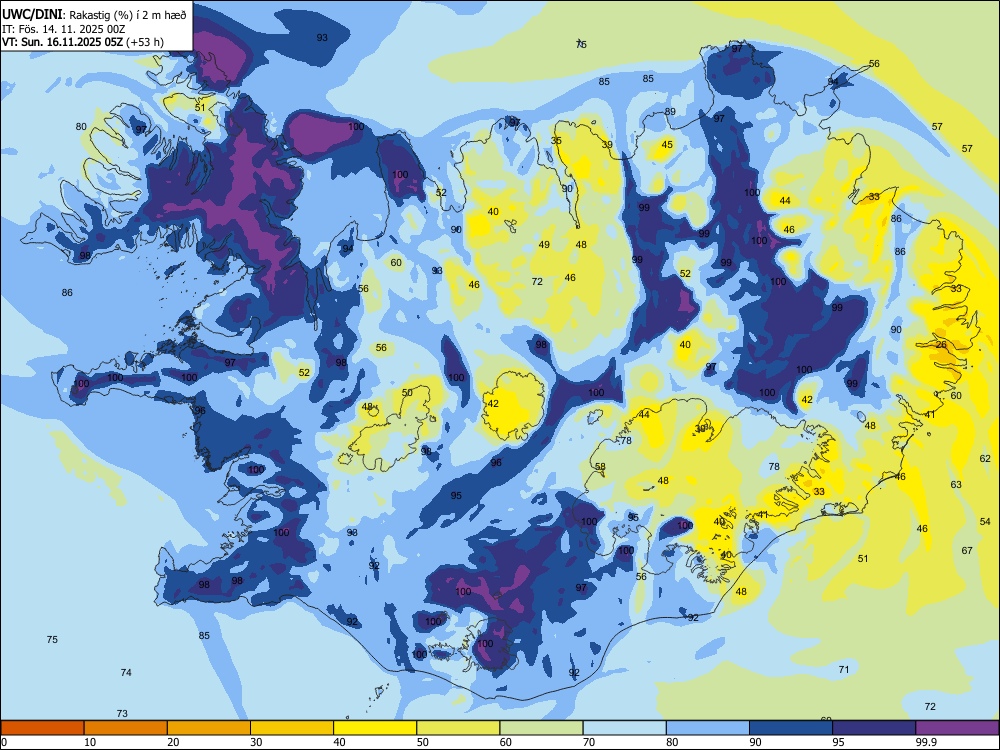
Task: Click the 'VT: Sun. 16.11.2025 05Z' line
Action: tap(63, 42)
